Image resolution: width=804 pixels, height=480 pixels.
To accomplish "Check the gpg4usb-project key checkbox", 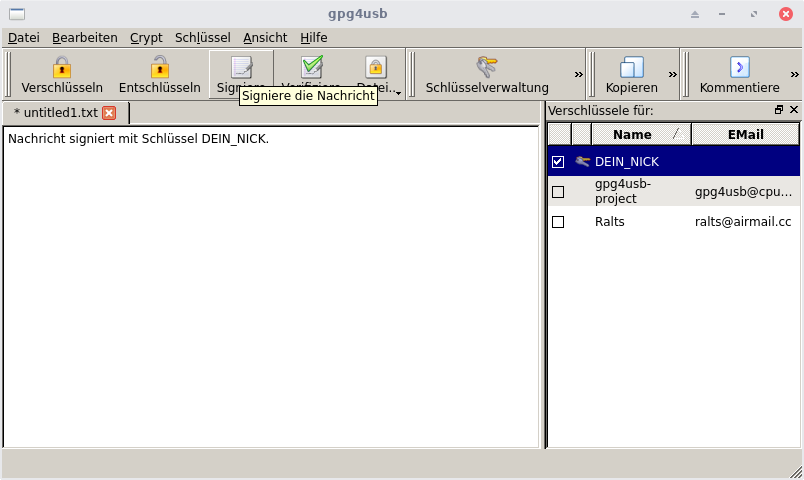I will 558,192.
